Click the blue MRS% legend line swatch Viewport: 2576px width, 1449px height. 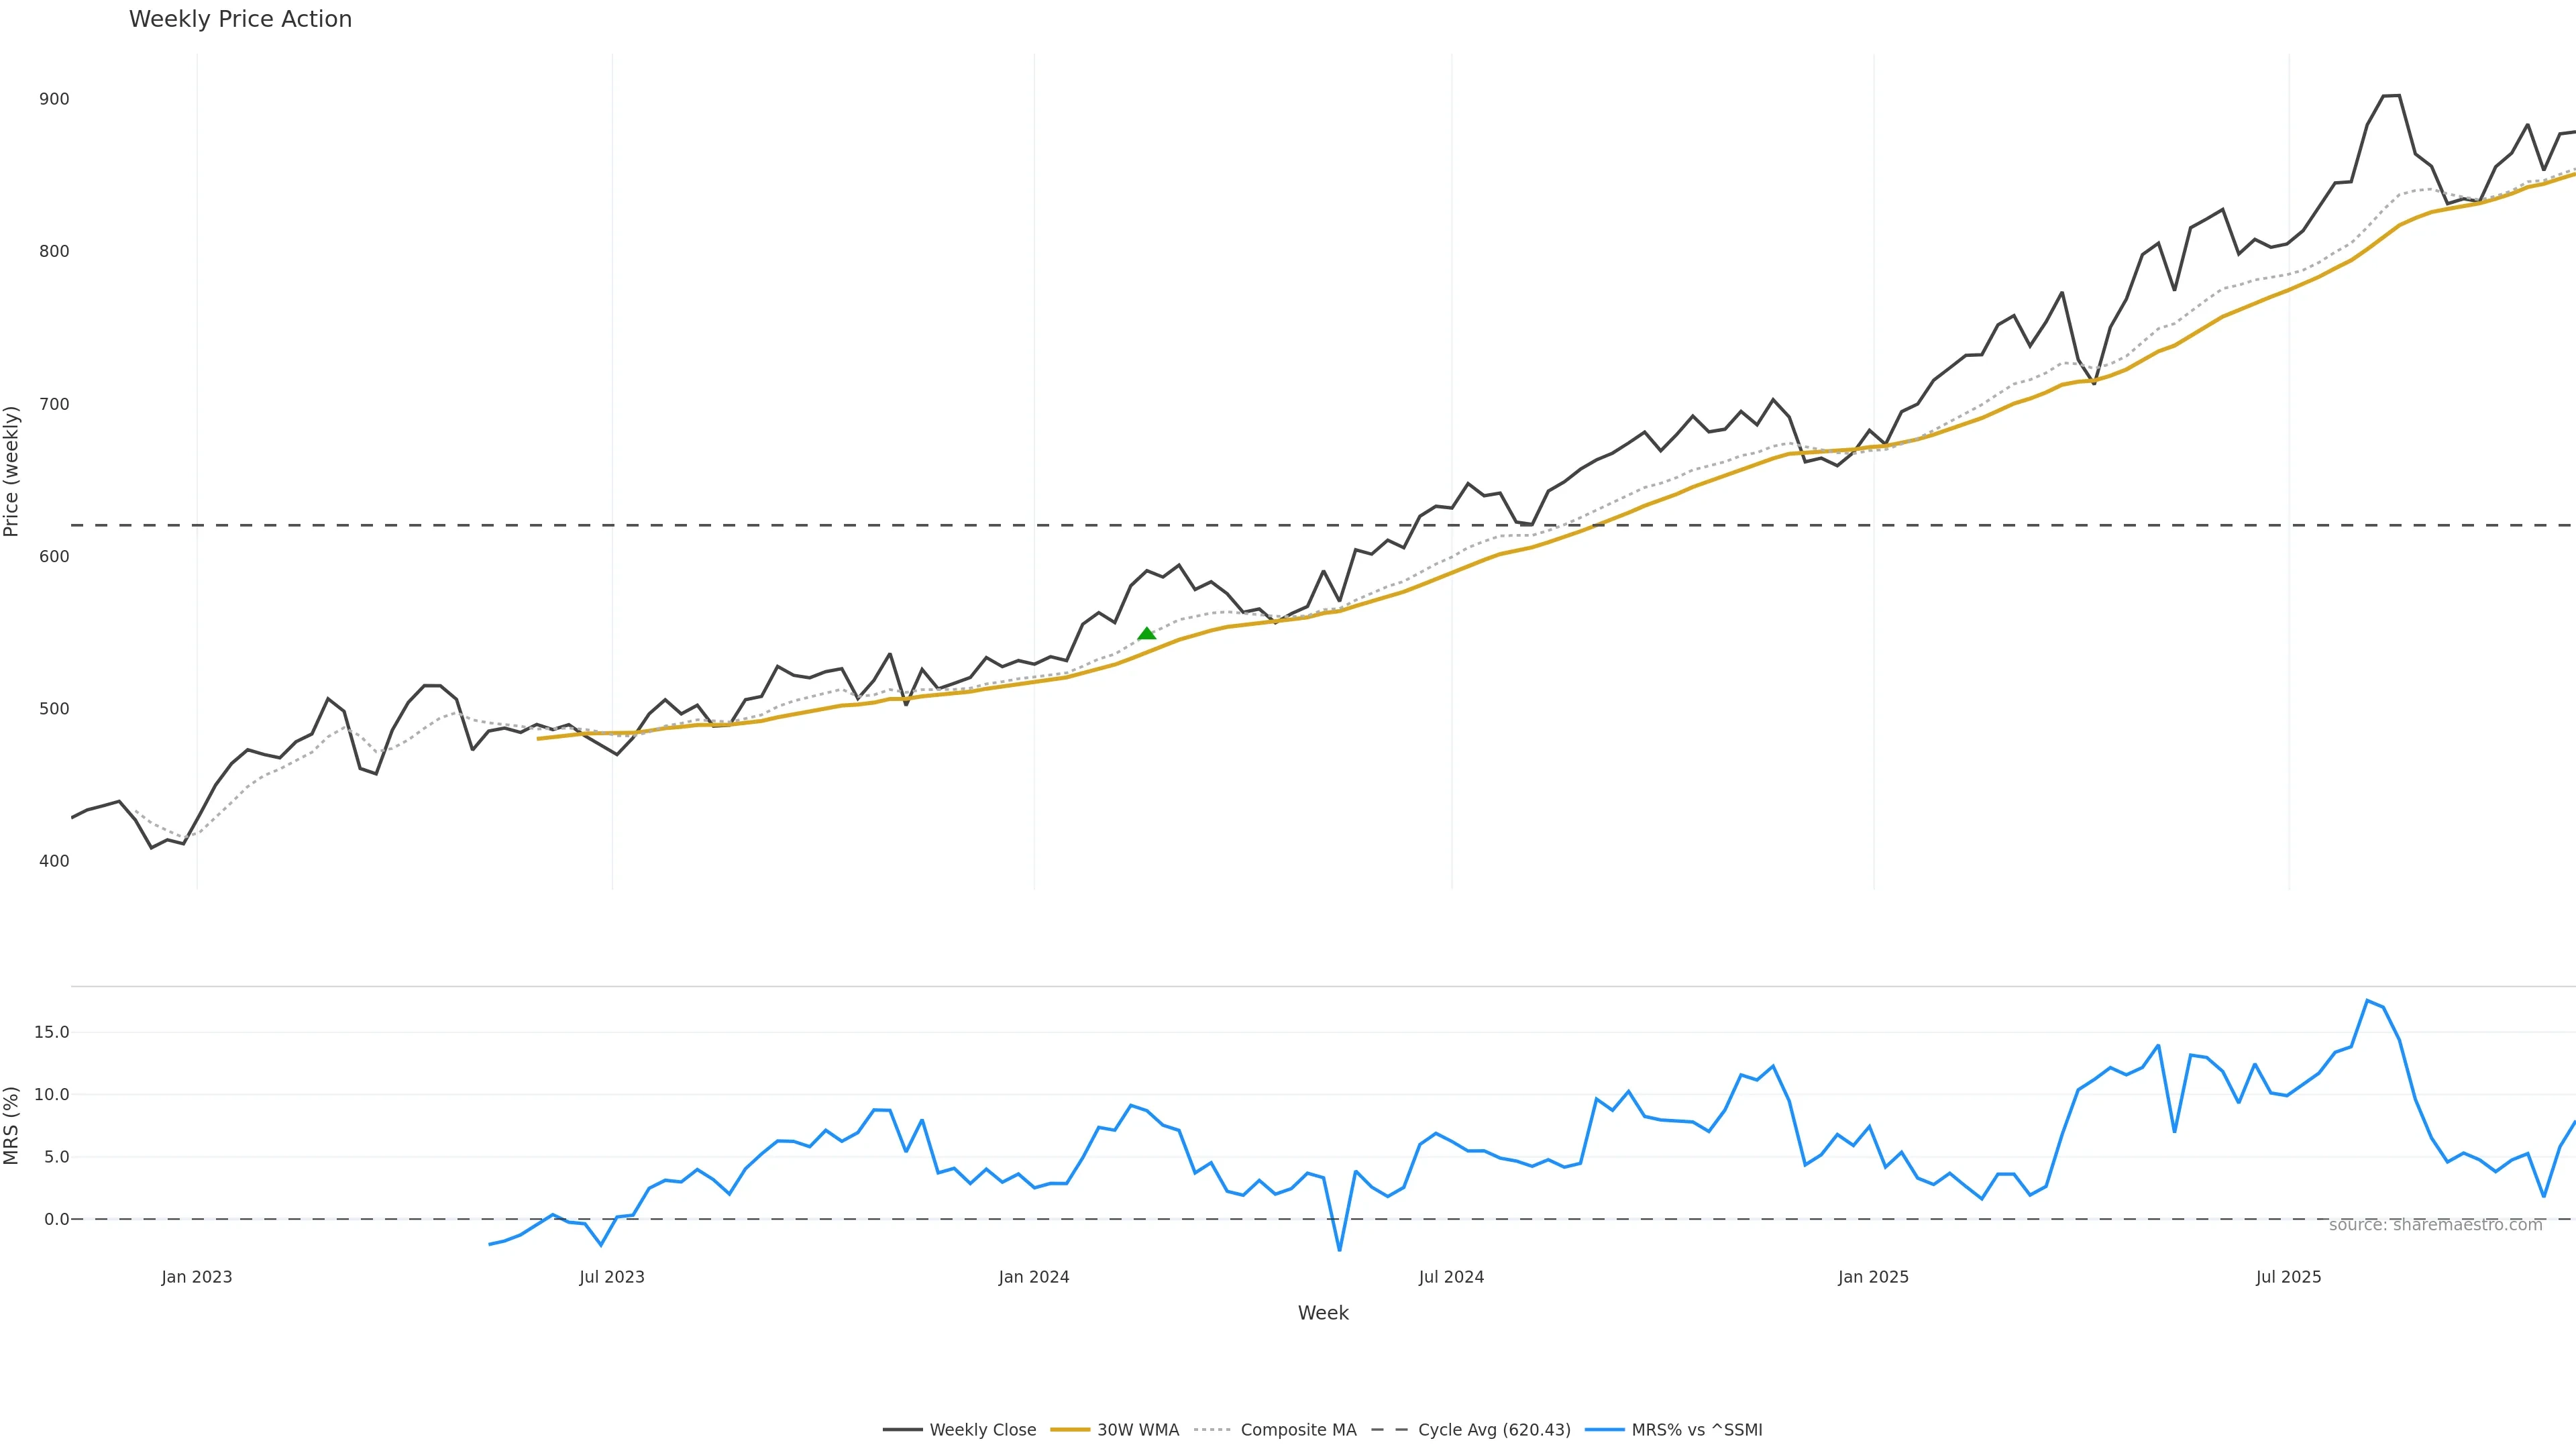pyautogui.click(x=1604, y=1430)
